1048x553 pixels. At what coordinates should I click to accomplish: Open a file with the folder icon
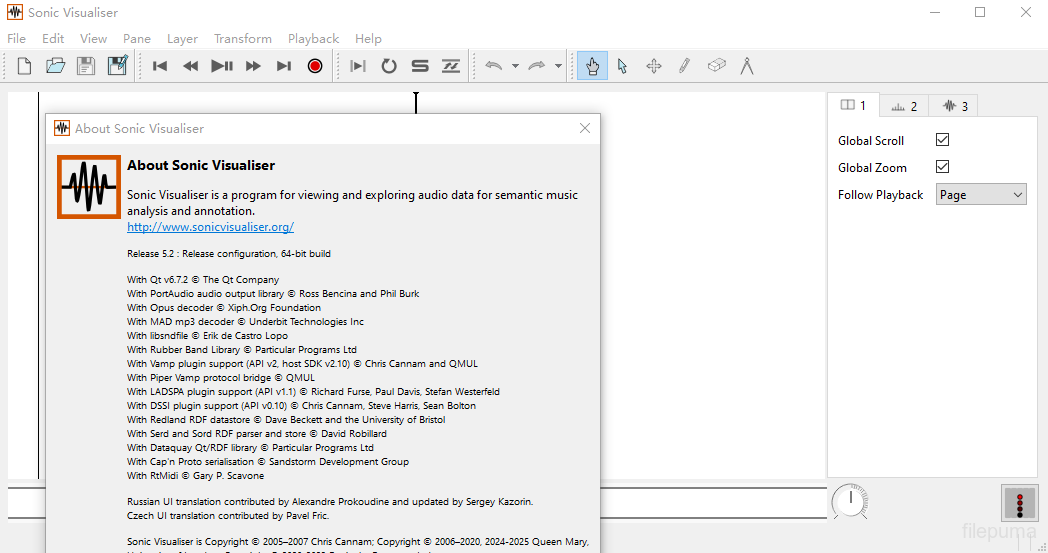point(55,66)
